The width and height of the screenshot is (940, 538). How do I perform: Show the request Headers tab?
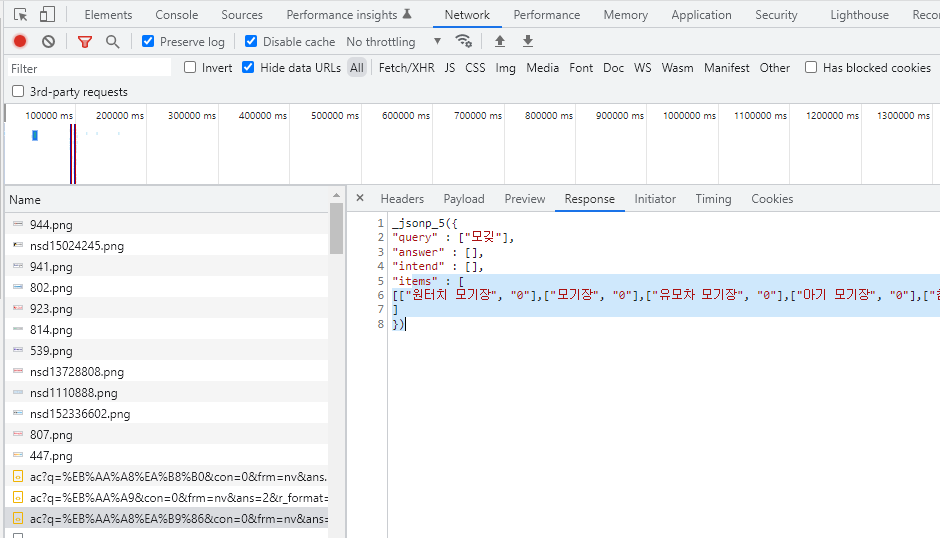click(402, 199)
